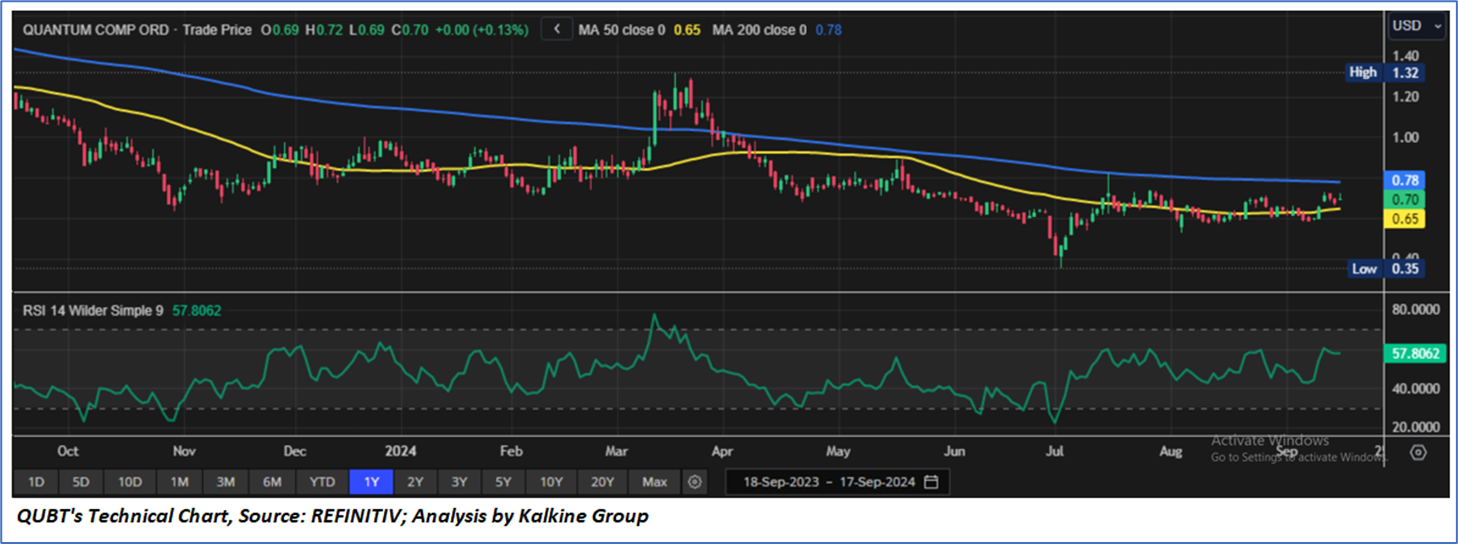The image size is (1458, 544).
Task: Select the 5Y time range
Action: coord(503,482)
